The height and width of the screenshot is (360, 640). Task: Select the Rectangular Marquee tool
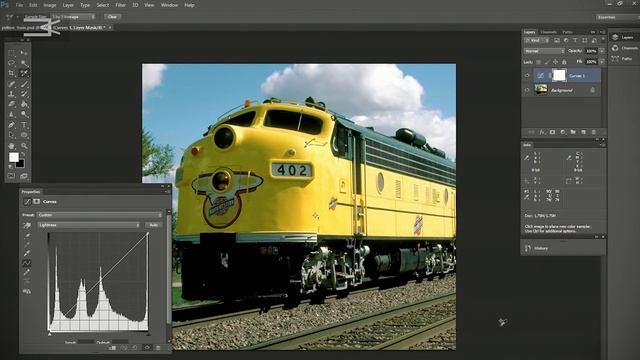point(11,53)
